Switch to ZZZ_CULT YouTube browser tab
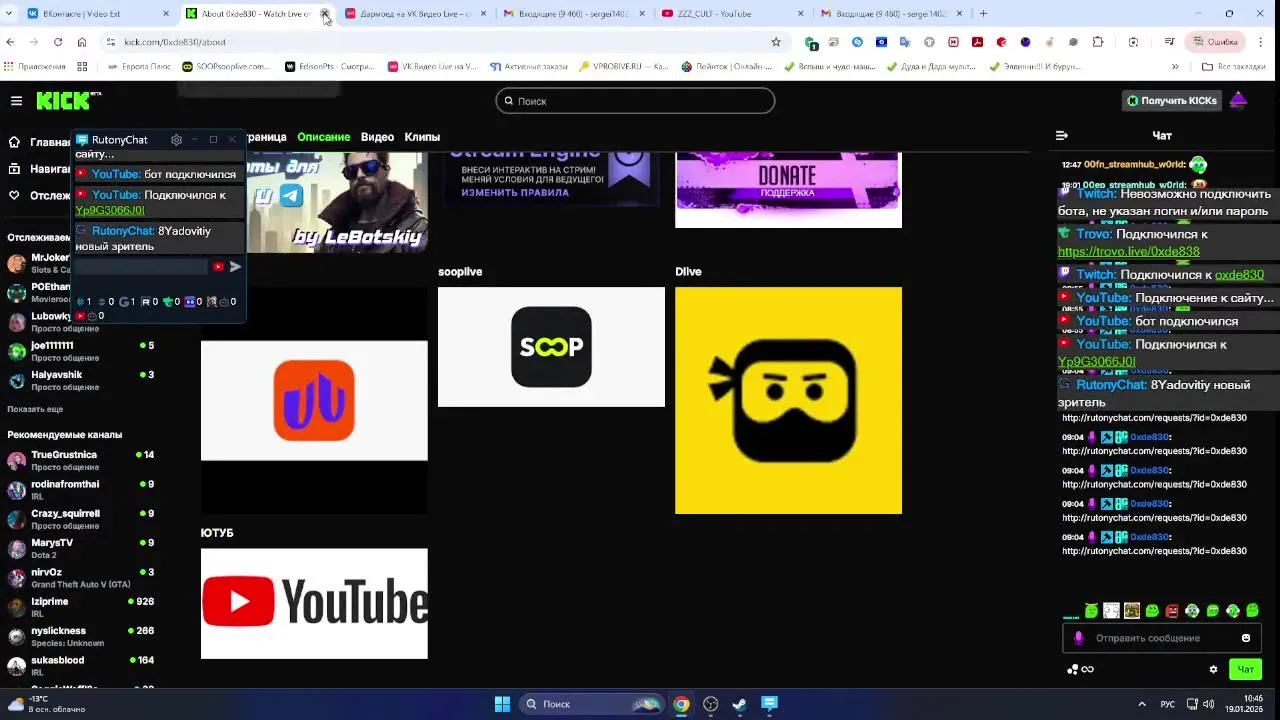The width and height of the screenshot is (1280, 720). coord(730,14)
